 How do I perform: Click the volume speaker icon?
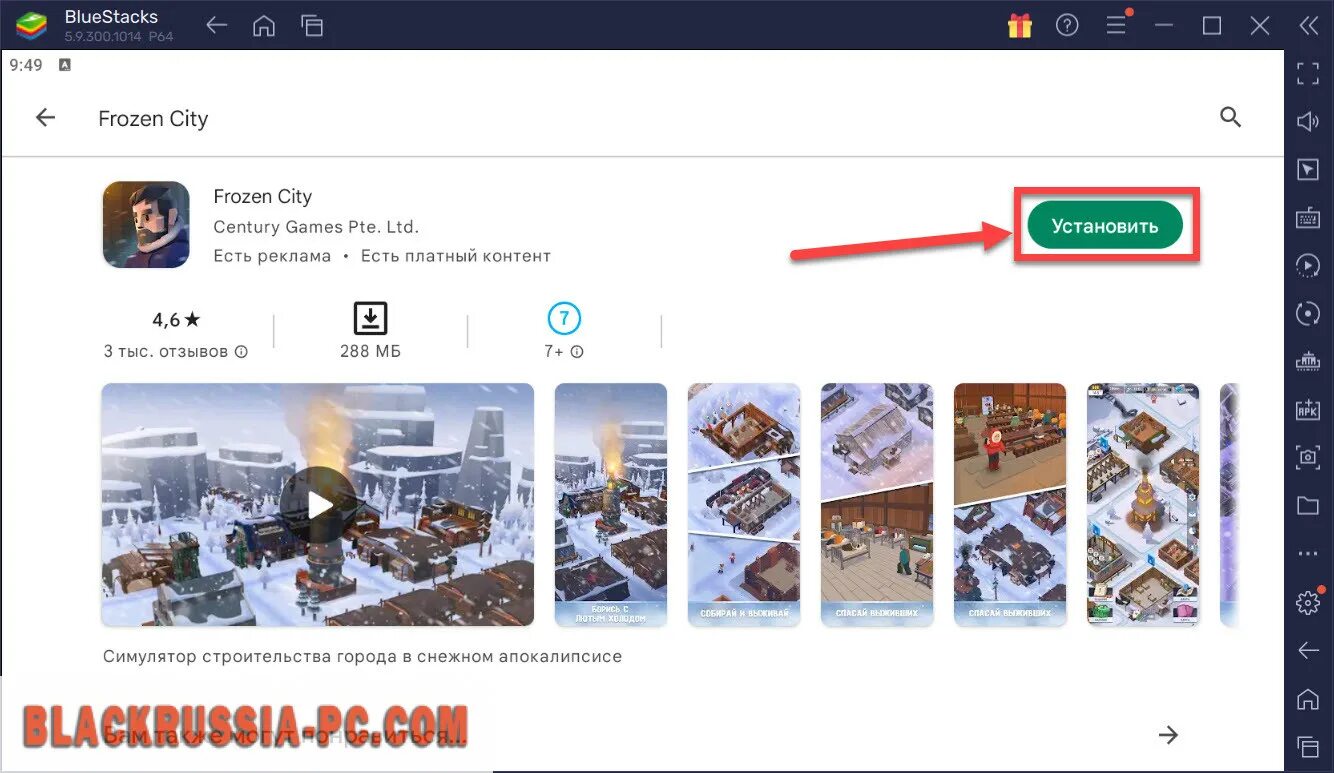(1308, 121)
